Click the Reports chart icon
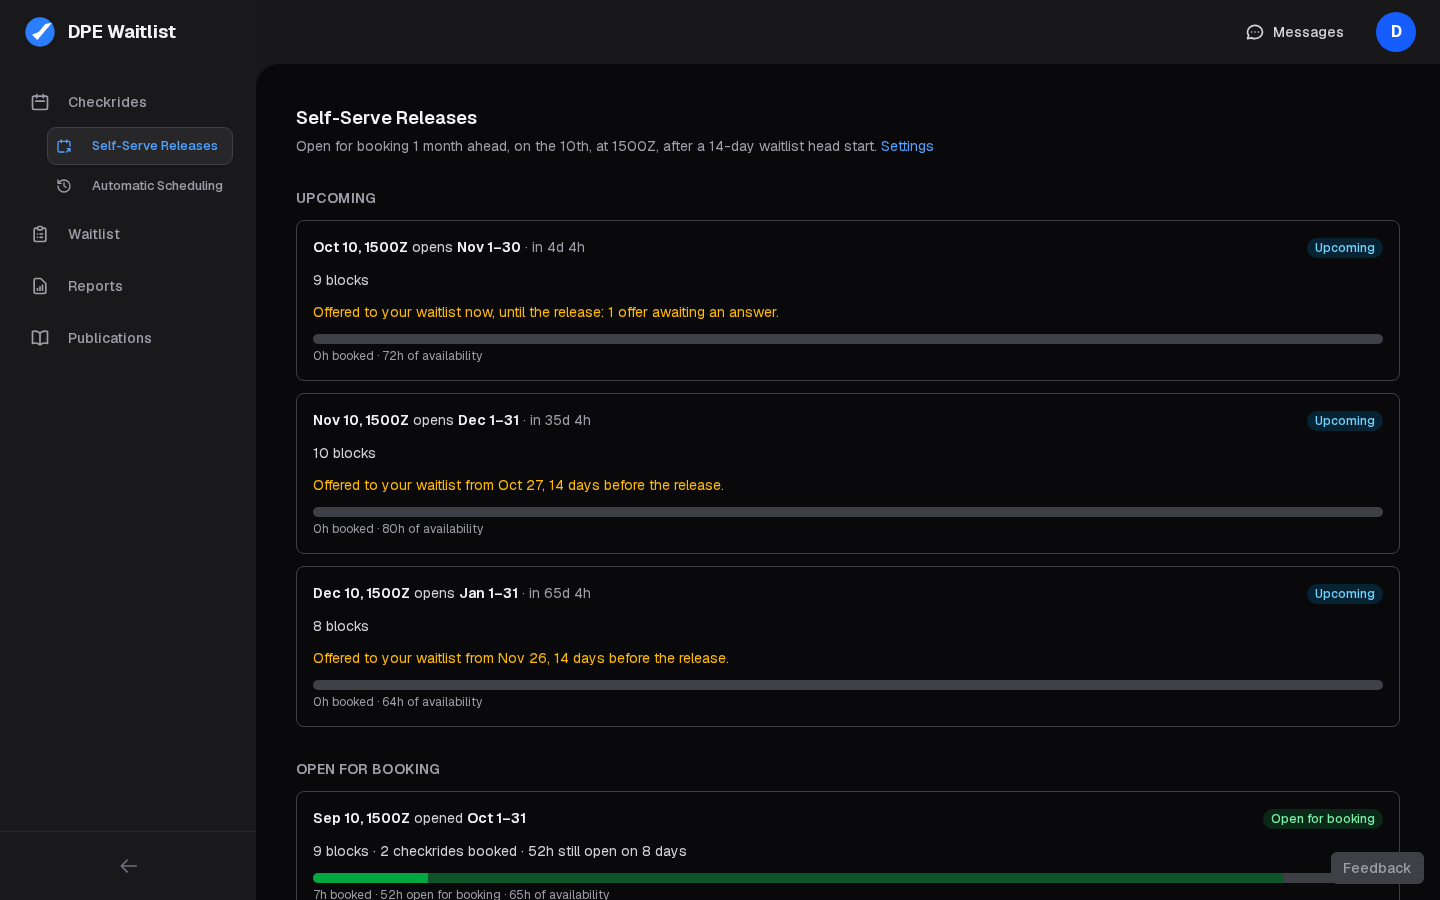Viewport: 1440px width, 900px height. (x=40, y=286)
